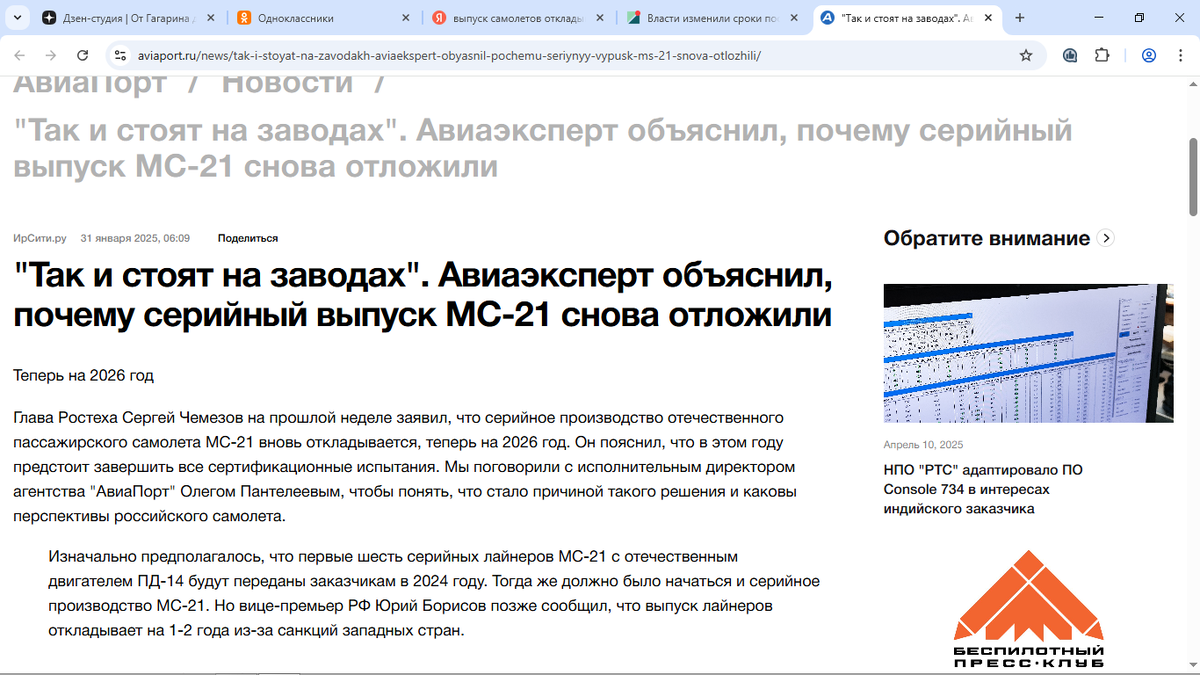Screen dimensions: 1200x675
Task: Click the date 31 января 2025, 06:09
Action: click(135, 238)
